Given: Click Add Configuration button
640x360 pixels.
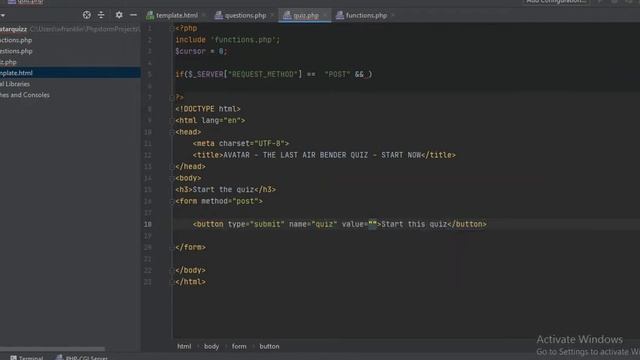Looking at the screenshot, I should [x=556, y=2].
